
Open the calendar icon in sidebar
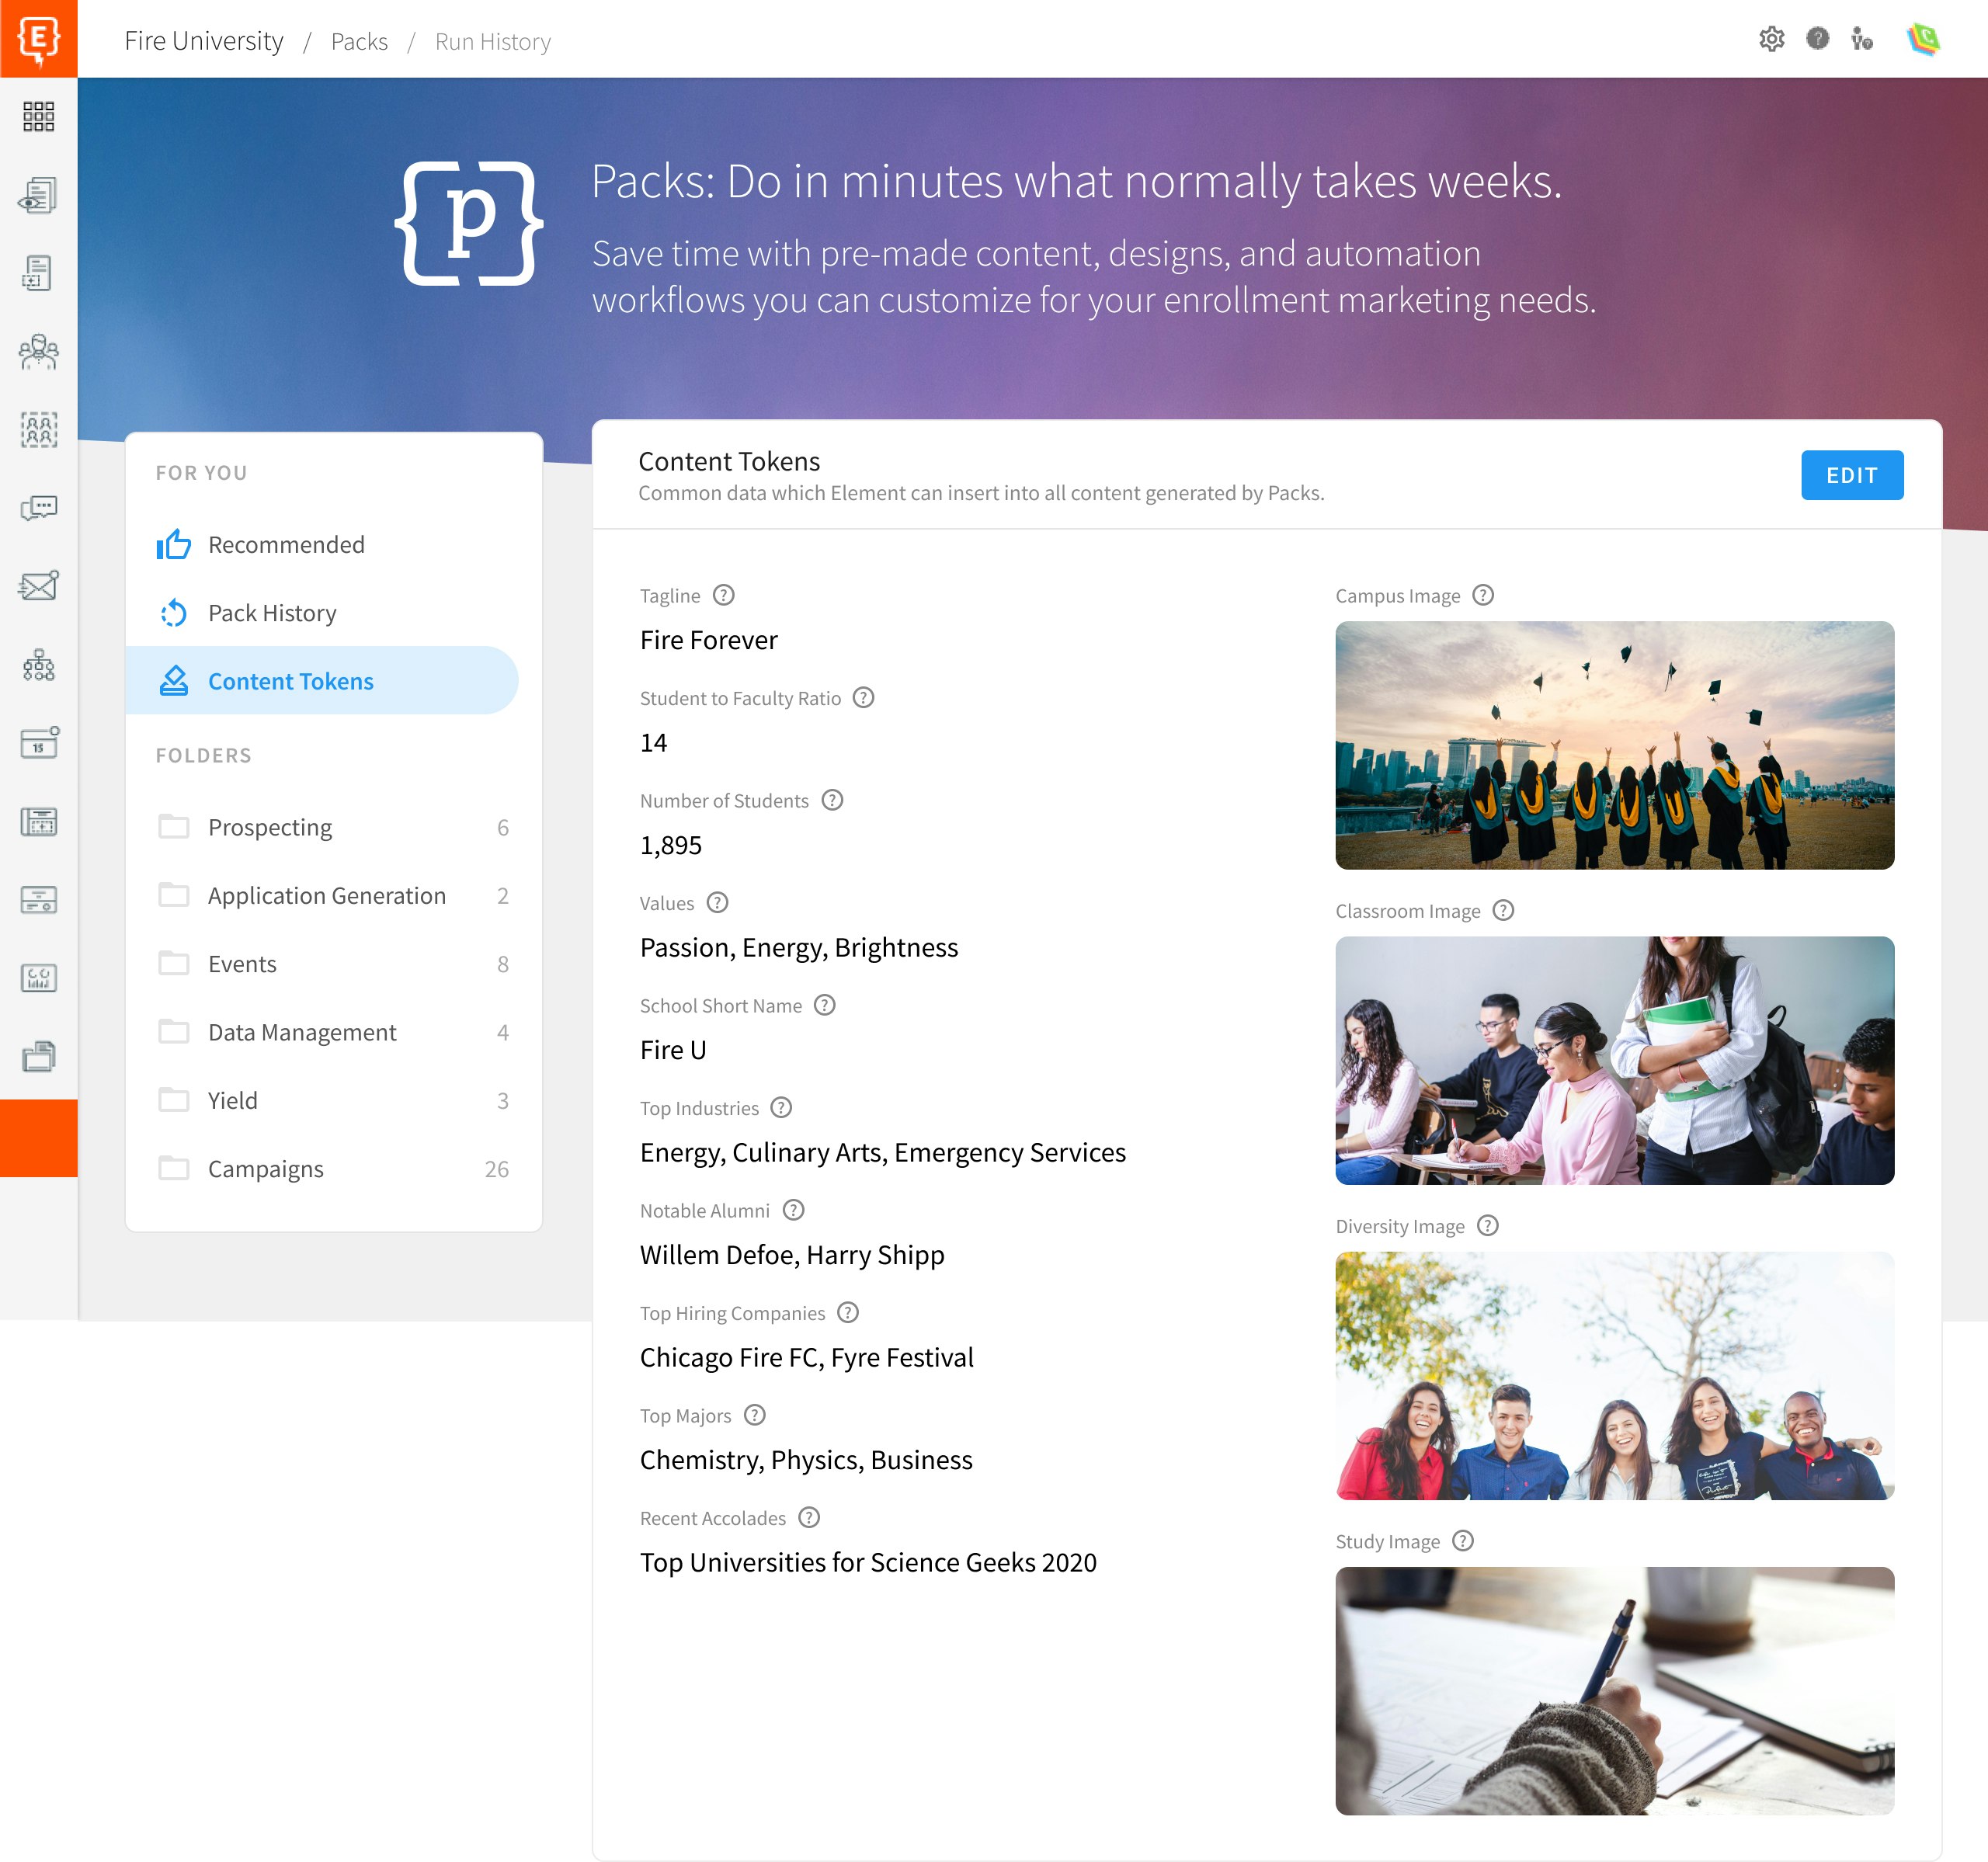38,743
